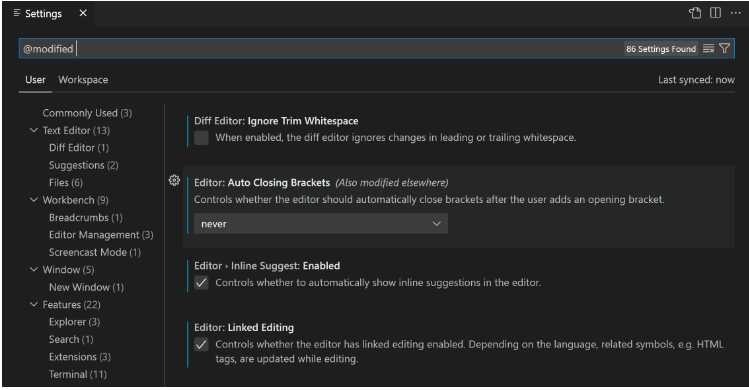Split the editor to the right
Viewport: 749px width, 390px height.
click(715, 13)
